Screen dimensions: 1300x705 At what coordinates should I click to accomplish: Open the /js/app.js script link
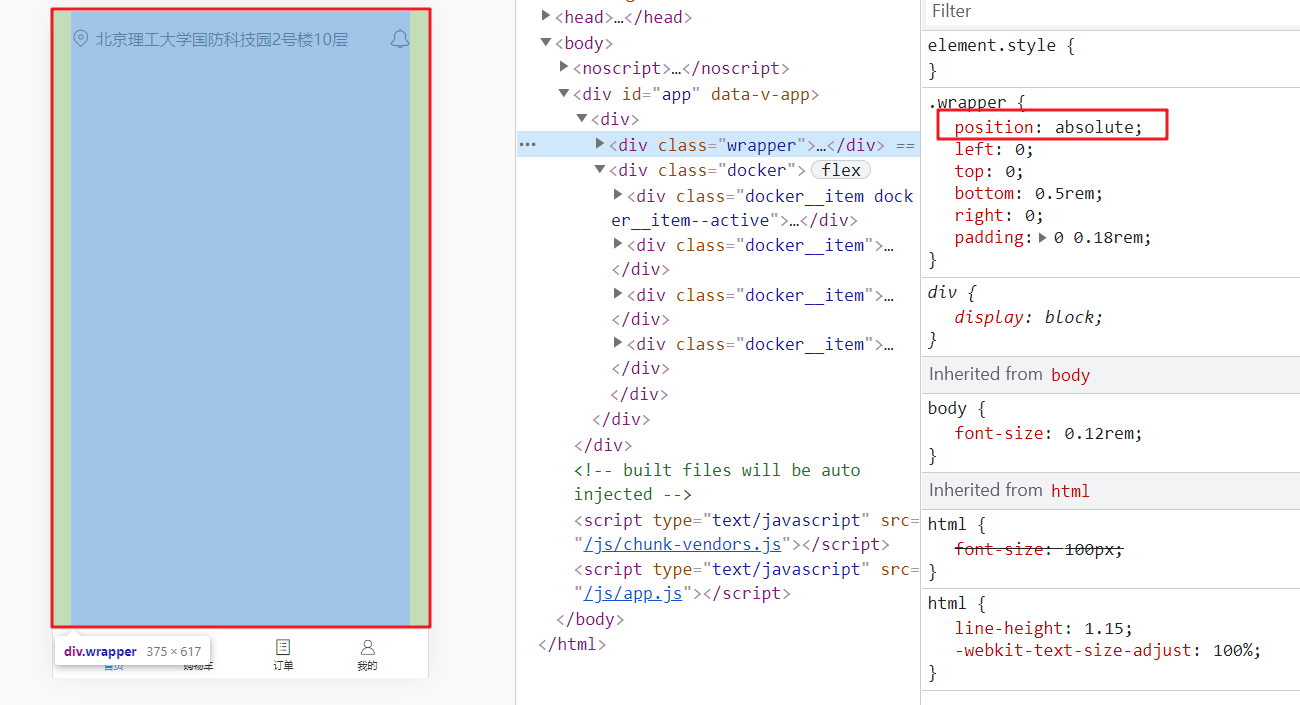[x=633, y=593]
